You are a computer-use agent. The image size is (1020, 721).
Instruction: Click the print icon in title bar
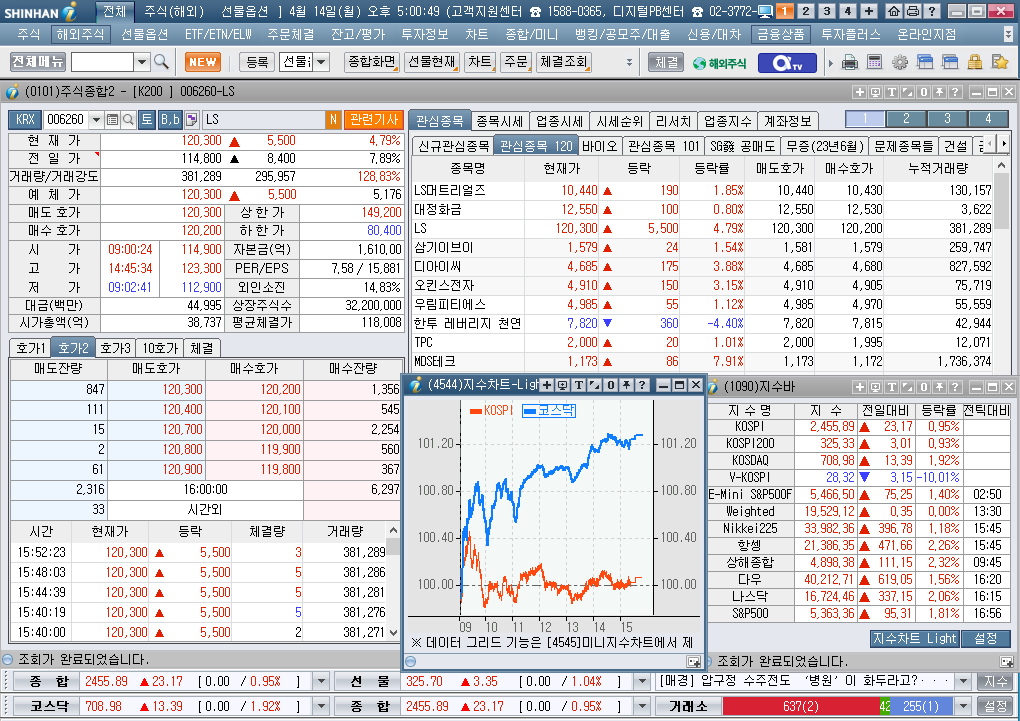(913, 11)
